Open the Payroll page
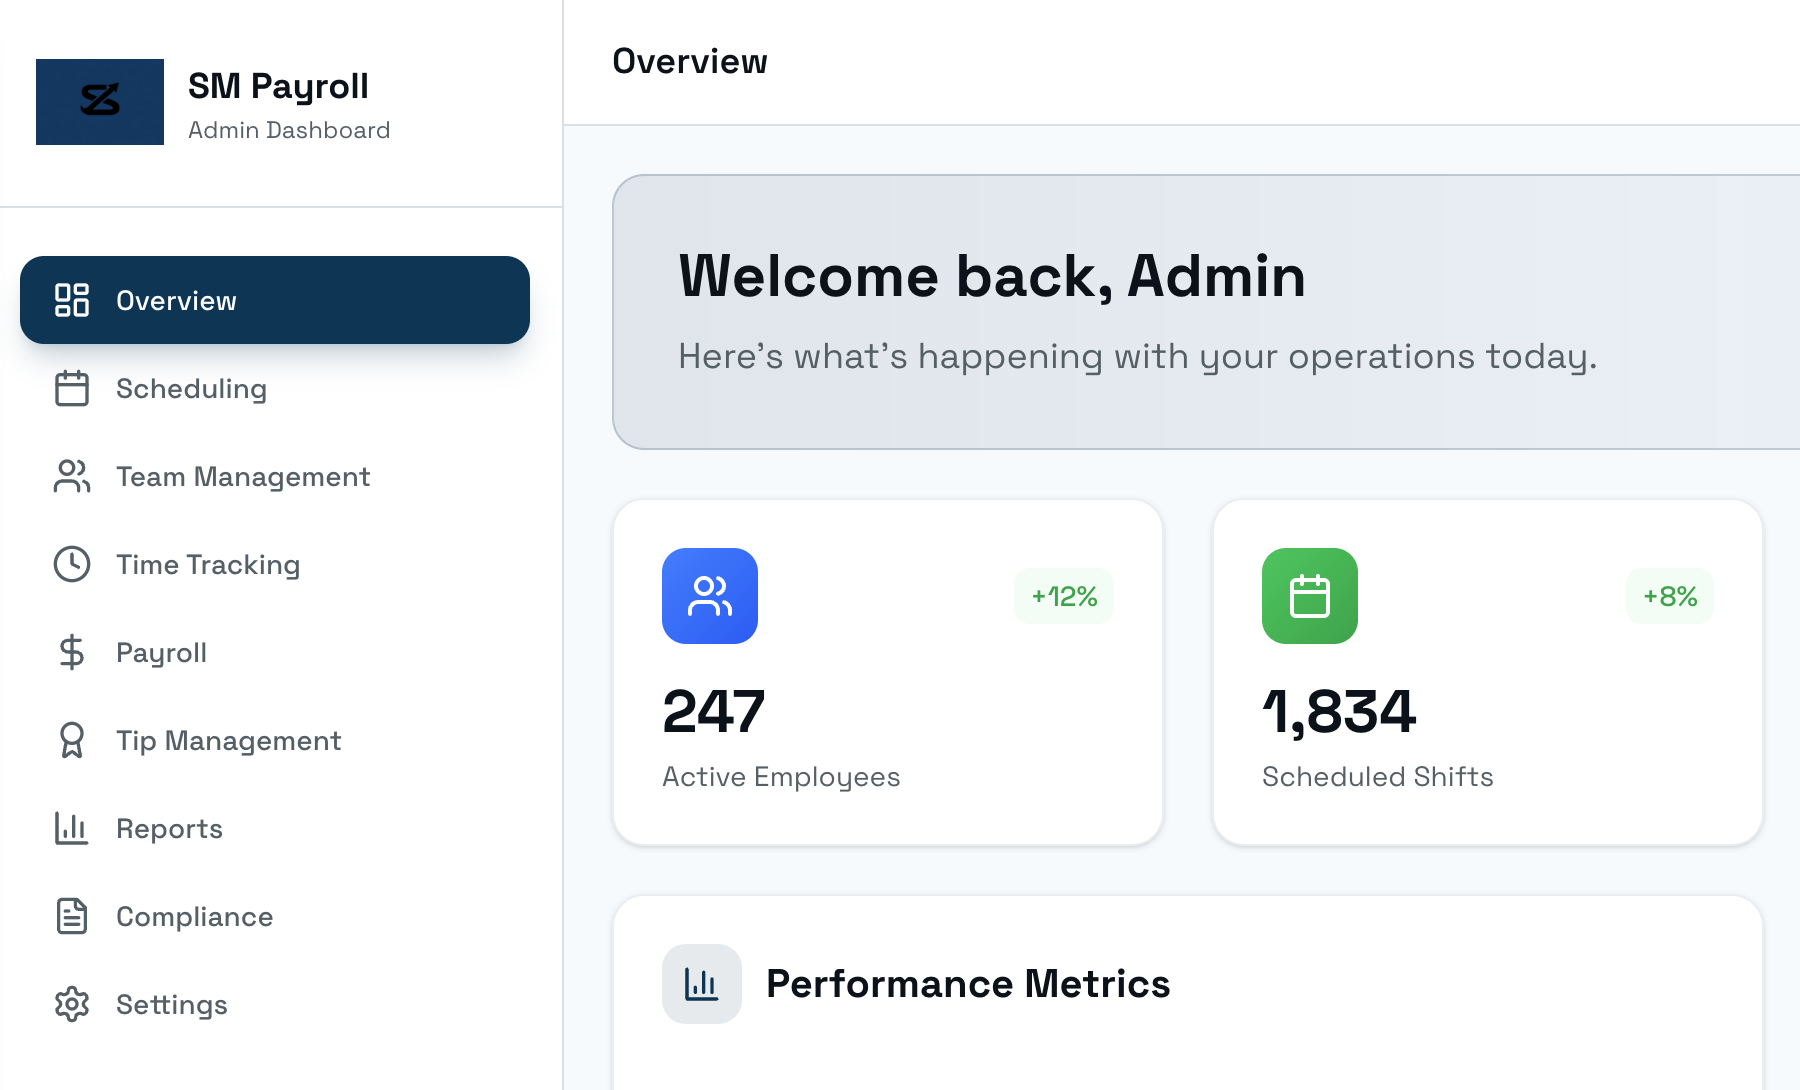The image size is (1800, 1090). 161,652
